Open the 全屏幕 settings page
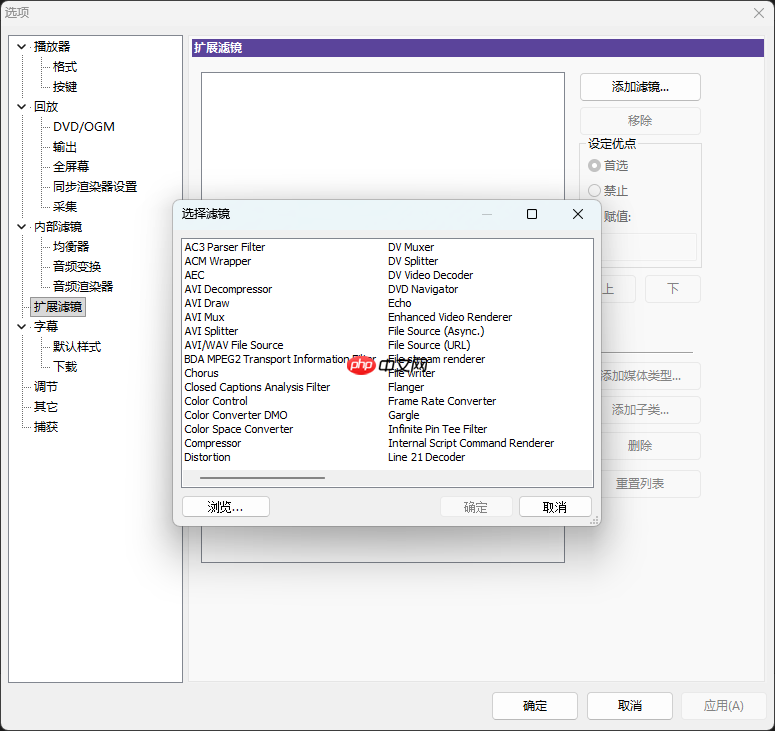This screenshot has height=731, width=775. tap(71, 167)
